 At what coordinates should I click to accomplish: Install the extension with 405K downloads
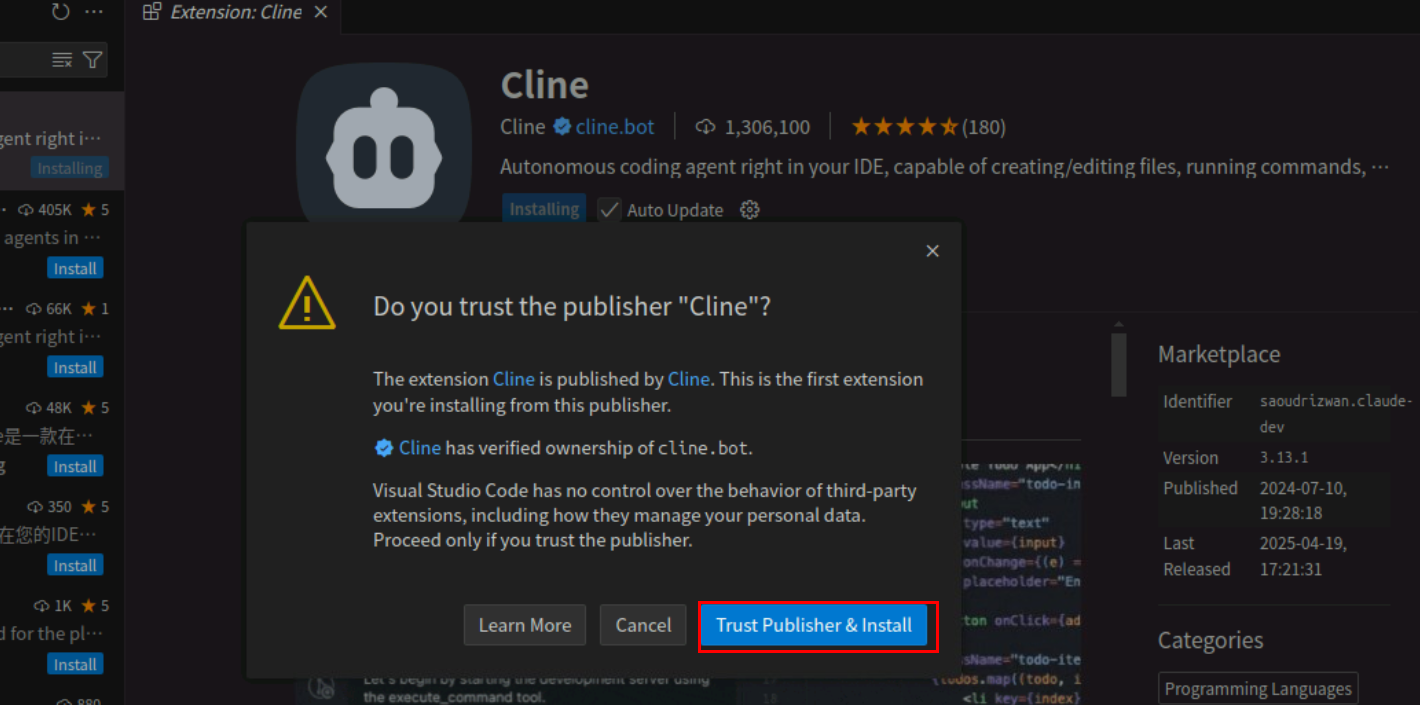[x=75, y=268]
